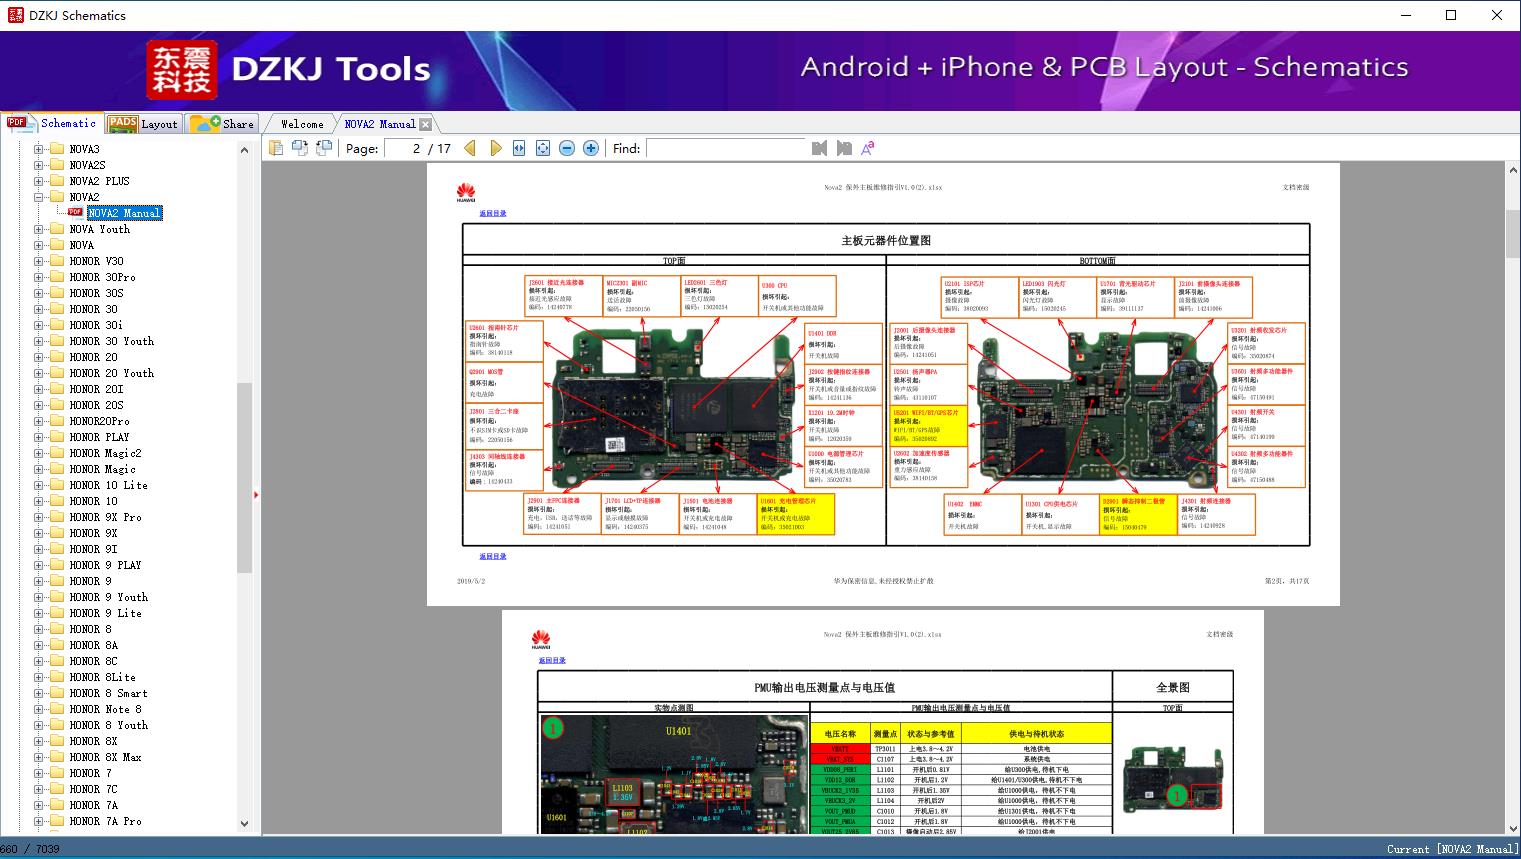
Task: Click the tree panel vertical scrollbar thumb
Action: pyautogui.click(x=244, y=477)
